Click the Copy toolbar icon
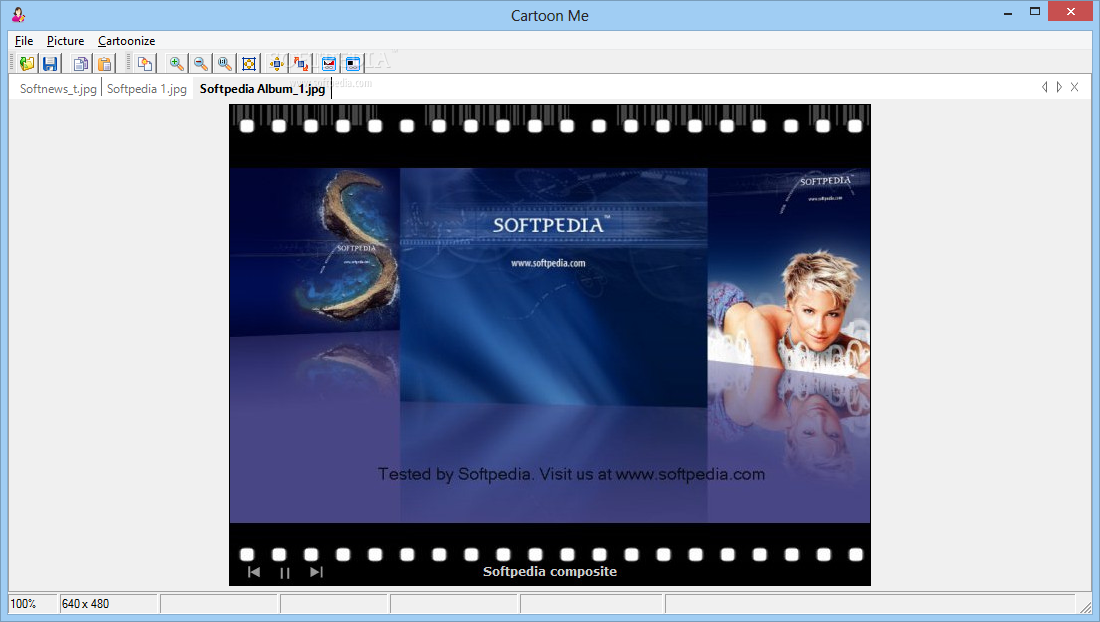1100x622 pixels. pos(81,64)
